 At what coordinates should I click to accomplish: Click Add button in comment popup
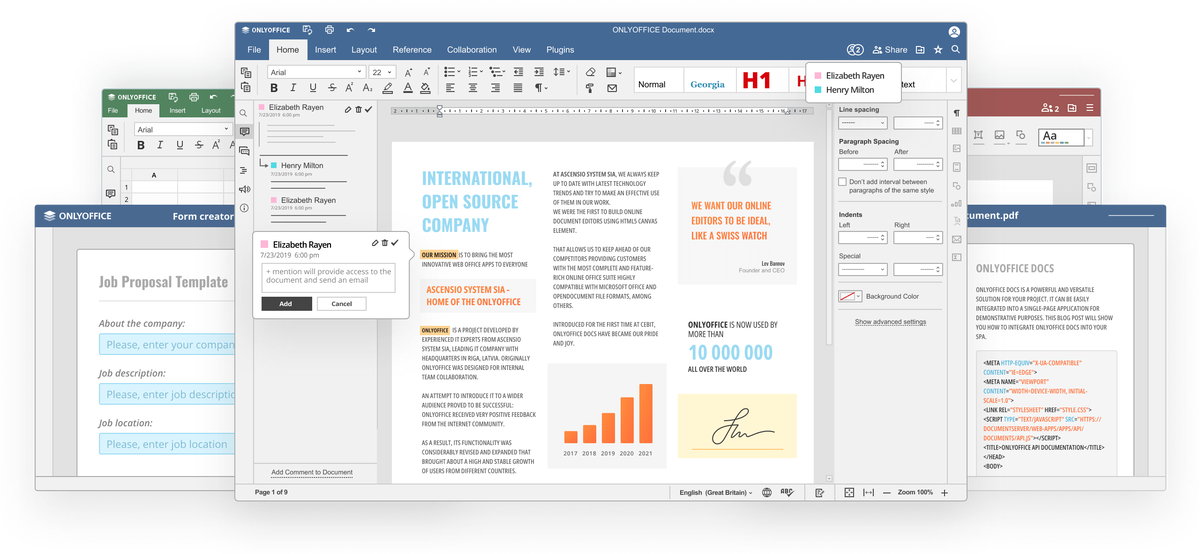pos(286,304)
